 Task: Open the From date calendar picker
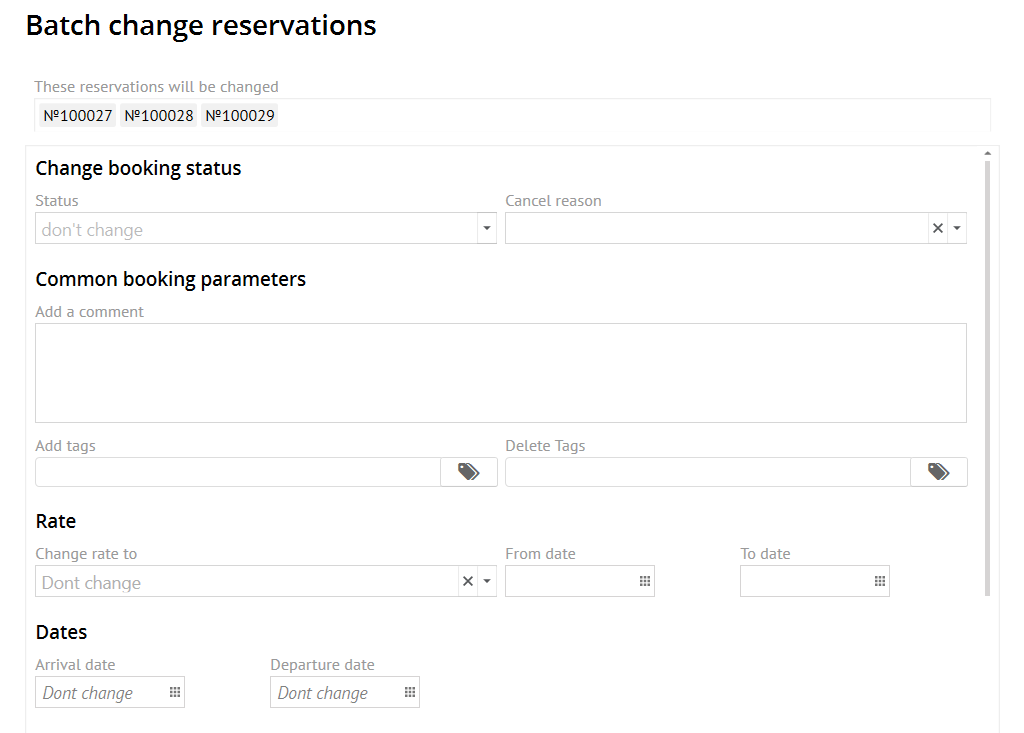(645, 582)
